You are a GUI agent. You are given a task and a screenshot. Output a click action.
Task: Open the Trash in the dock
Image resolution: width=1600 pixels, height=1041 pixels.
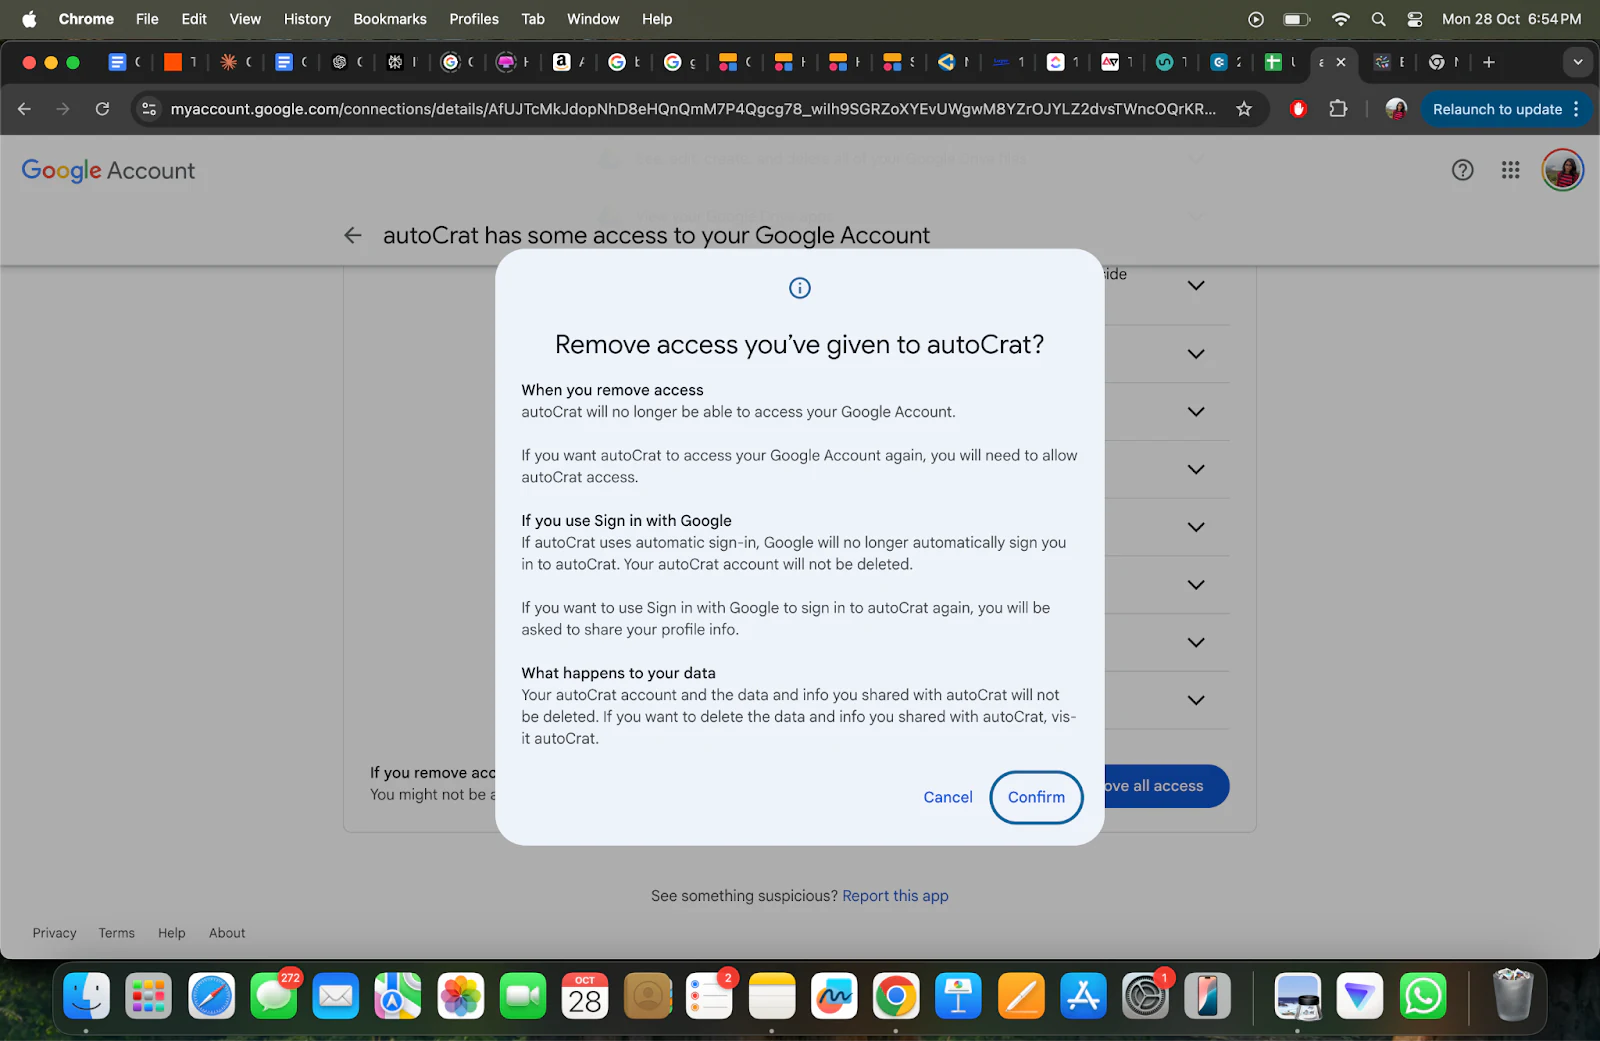1512,995
